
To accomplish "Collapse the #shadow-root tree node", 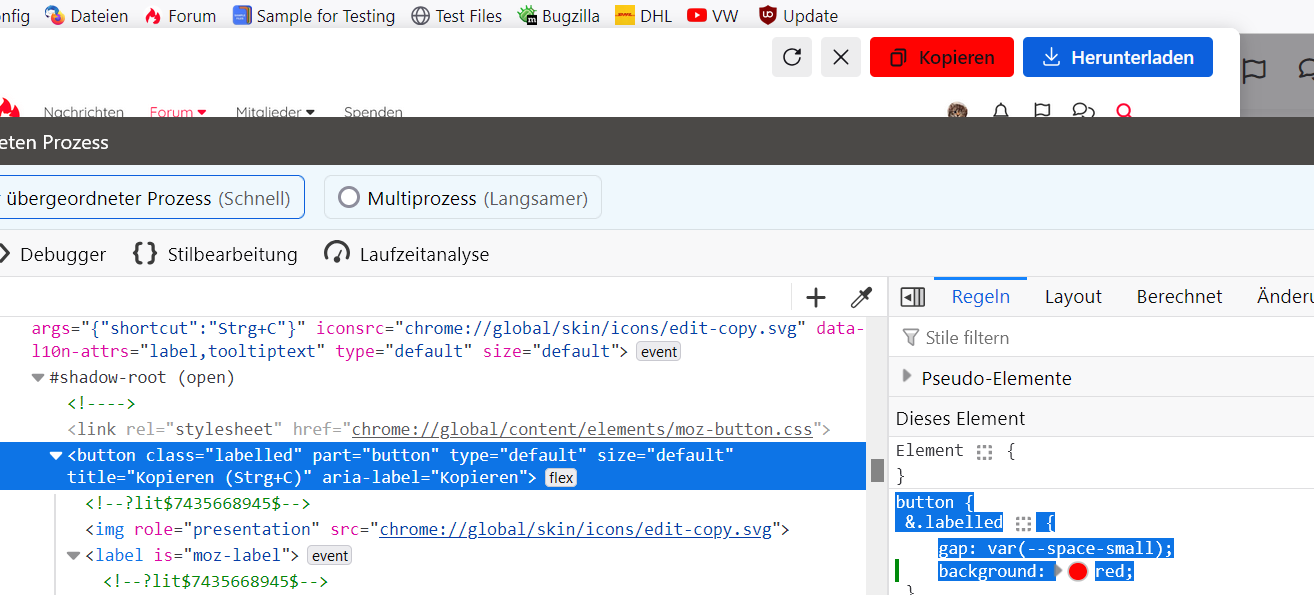I will tap(38, 378).
